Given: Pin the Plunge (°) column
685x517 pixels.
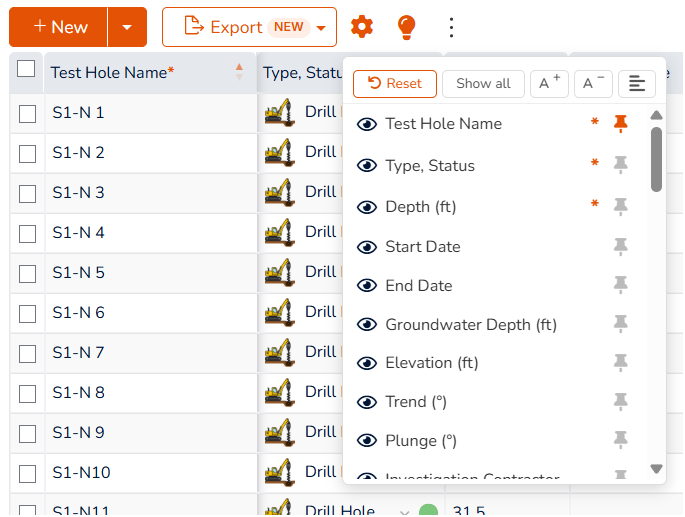Looking at the screenshot, I should [x=620, y=440].
